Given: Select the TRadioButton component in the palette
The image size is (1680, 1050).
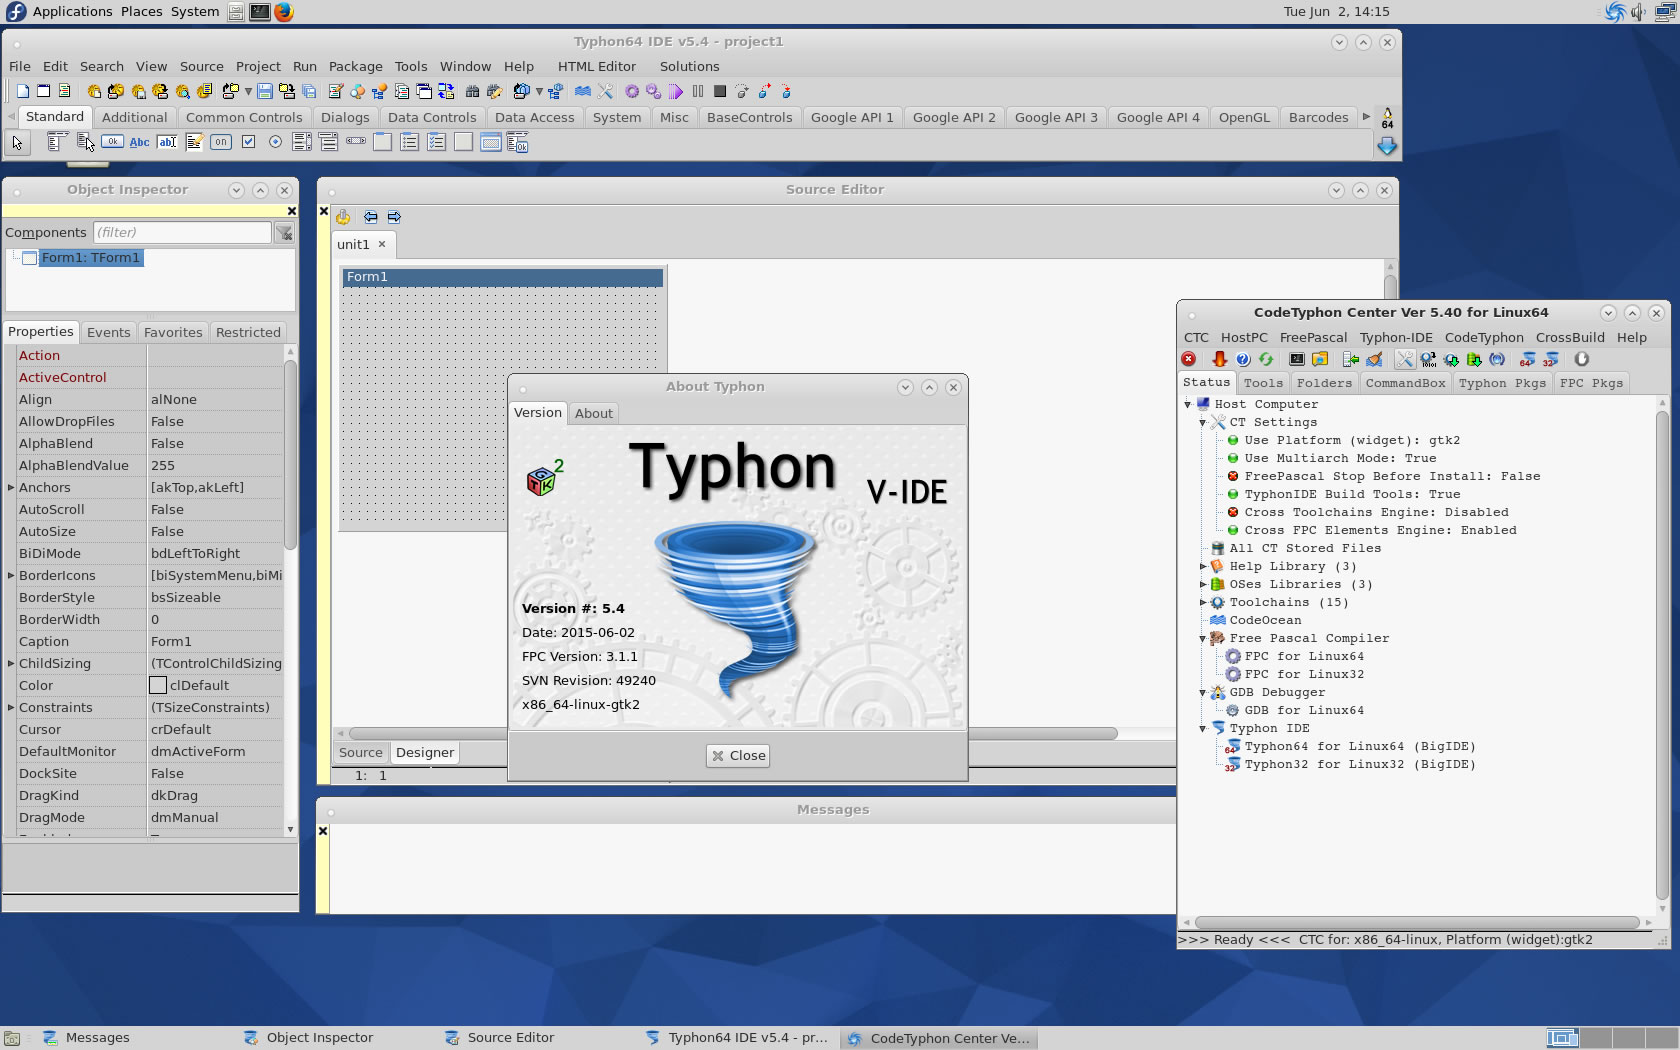Looking at the screenshot, I should [x=275, y=142].
